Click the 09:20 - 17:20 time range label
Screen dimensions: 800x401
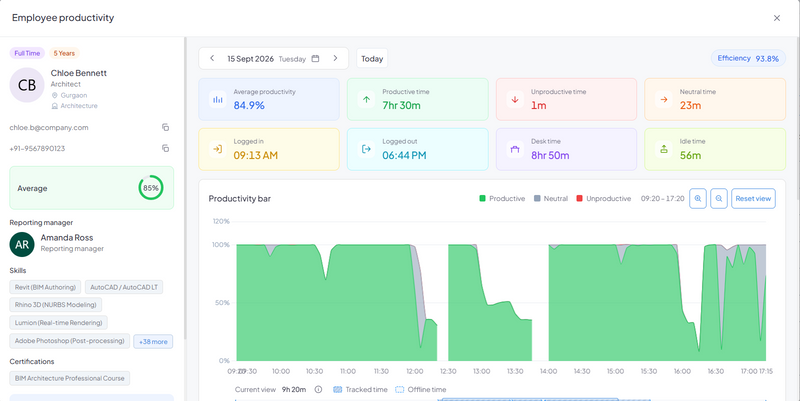click(x=663, y=198)
